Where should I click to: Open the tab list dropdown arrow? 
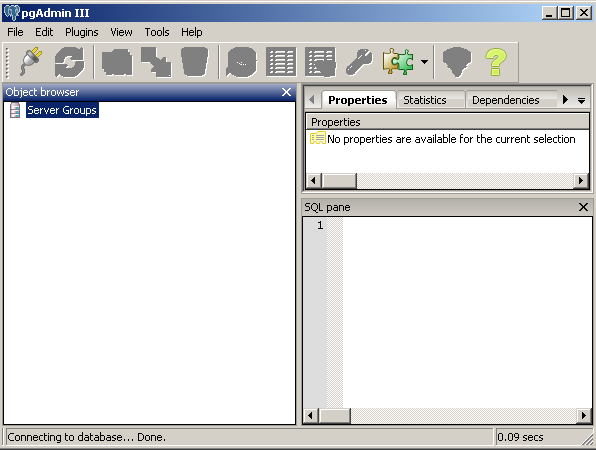[581, 101]
